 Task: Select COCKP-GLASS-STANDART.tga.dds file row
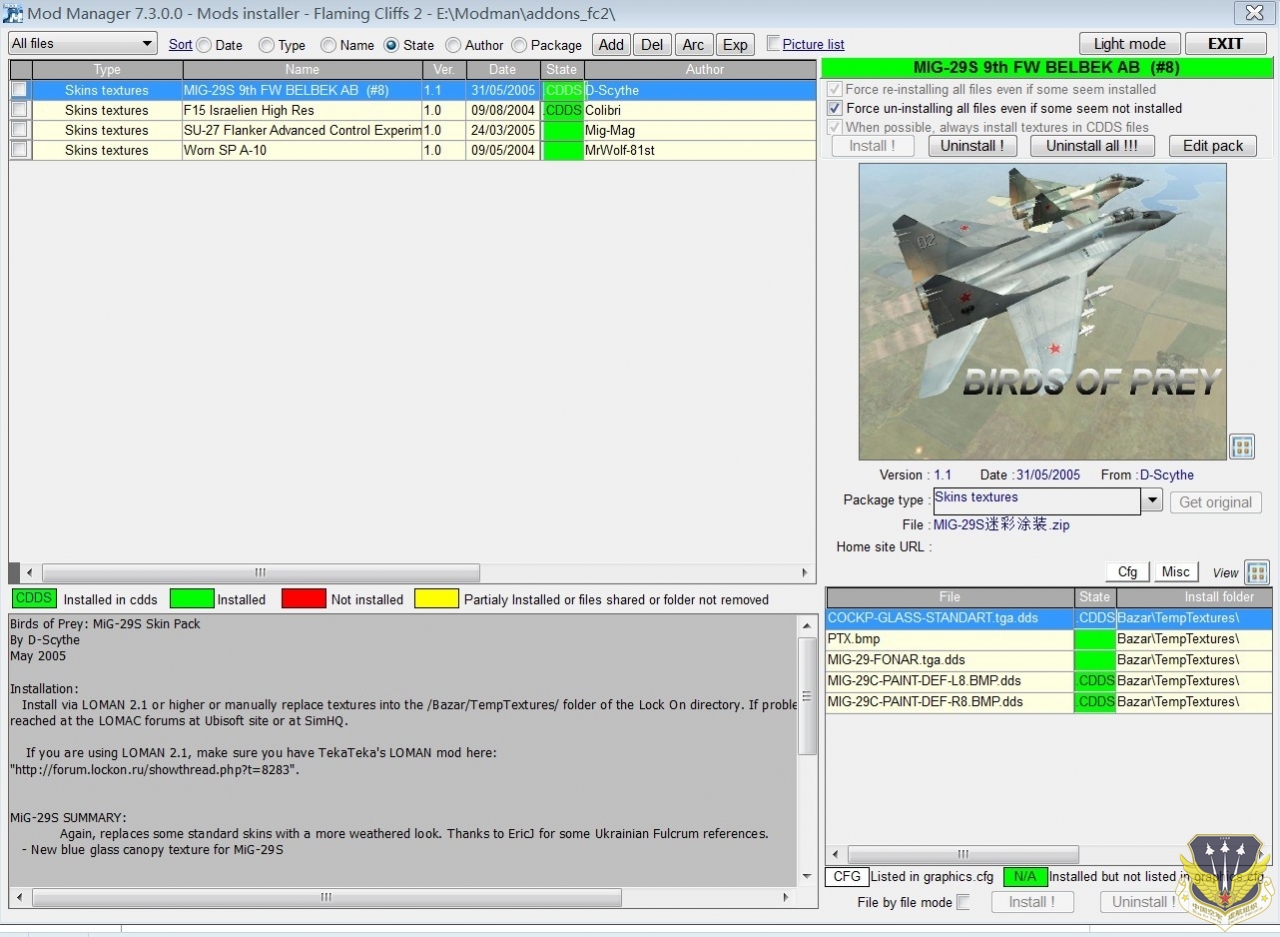pos(1049,618)
